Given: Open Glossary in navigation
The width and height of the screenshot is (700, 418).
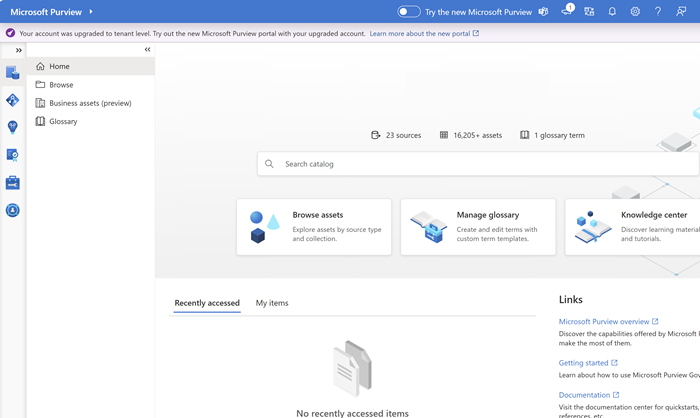Looking at the screenshot, I should point(91,121).
